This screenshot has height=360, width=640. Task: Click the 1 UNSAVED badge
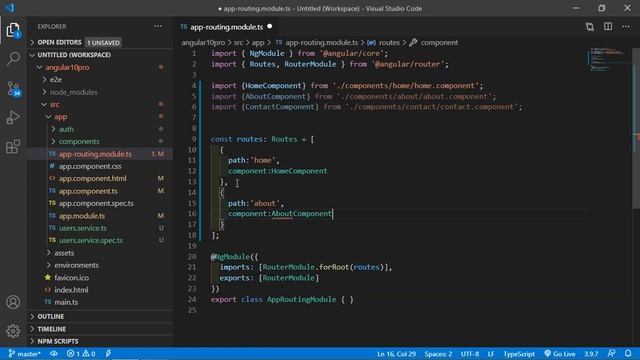(x=103, y=42)
